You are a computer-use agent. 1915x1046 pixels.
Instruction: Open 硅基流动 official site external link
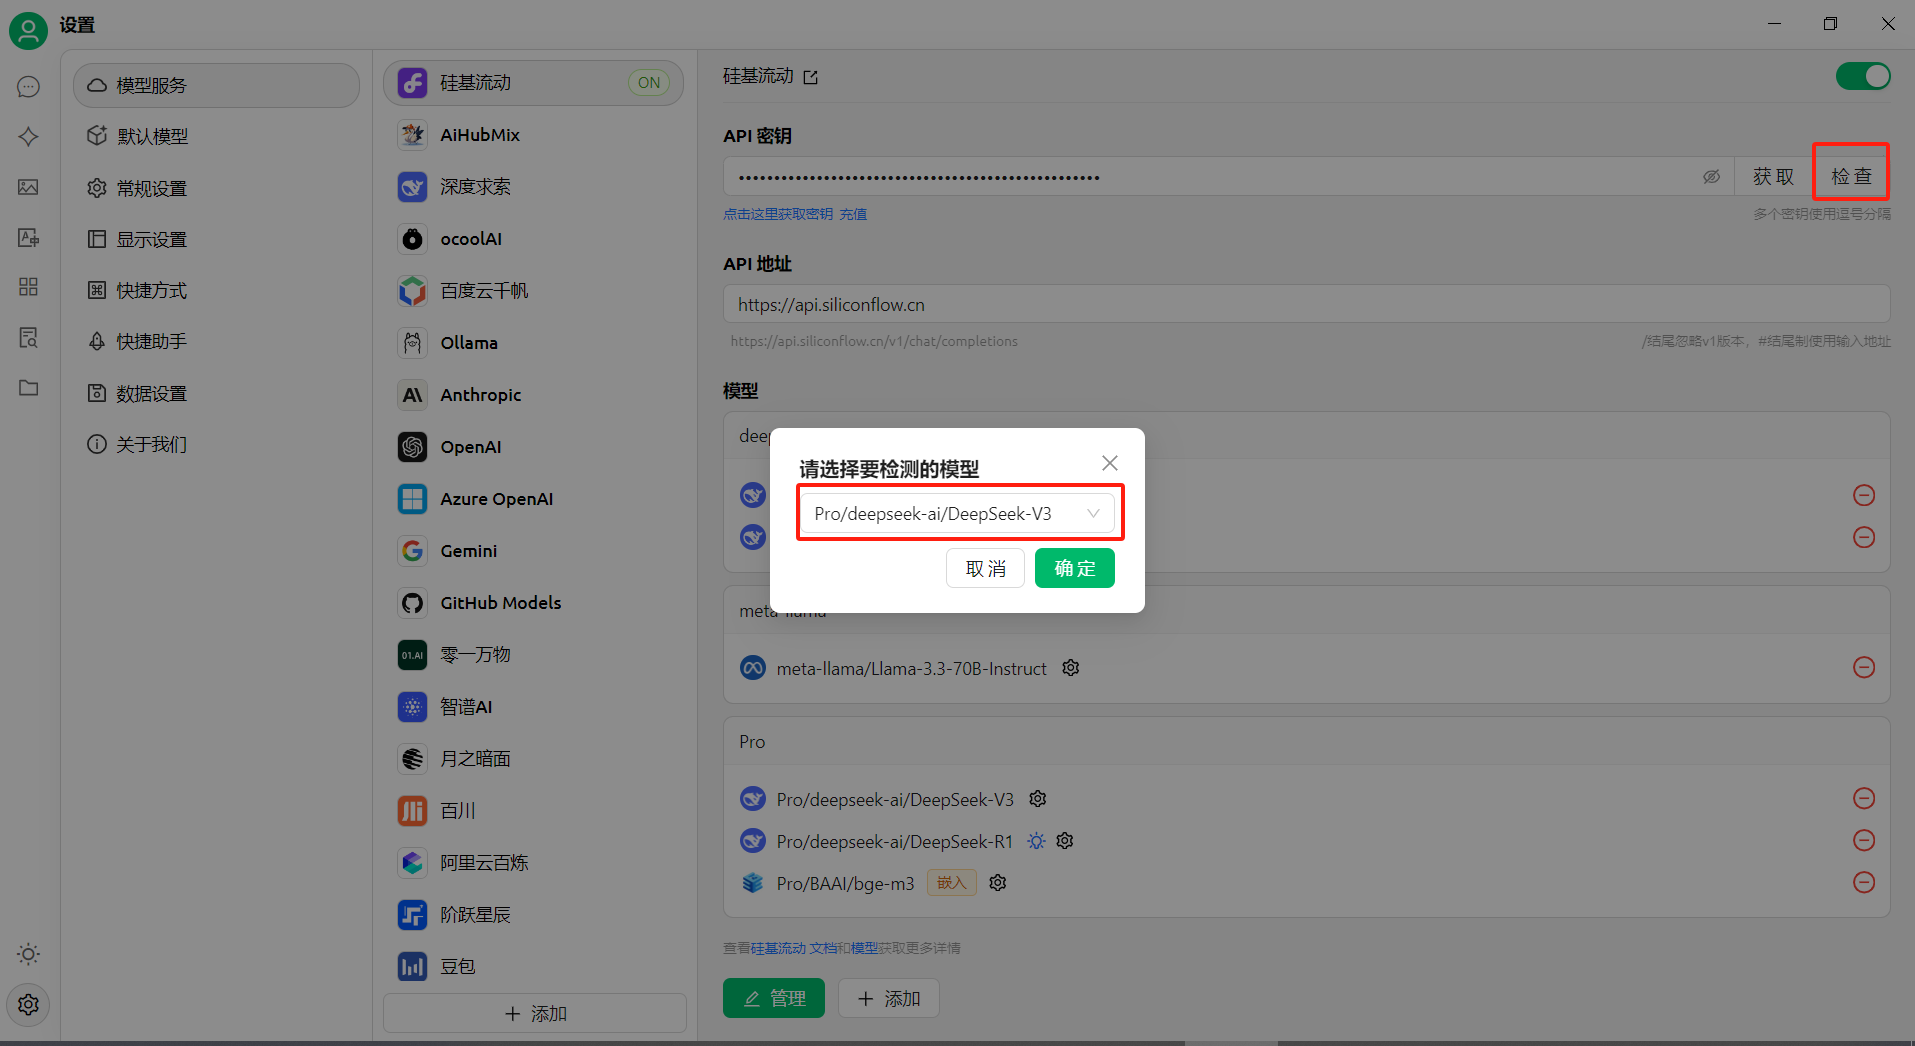[x=810, y=77]
